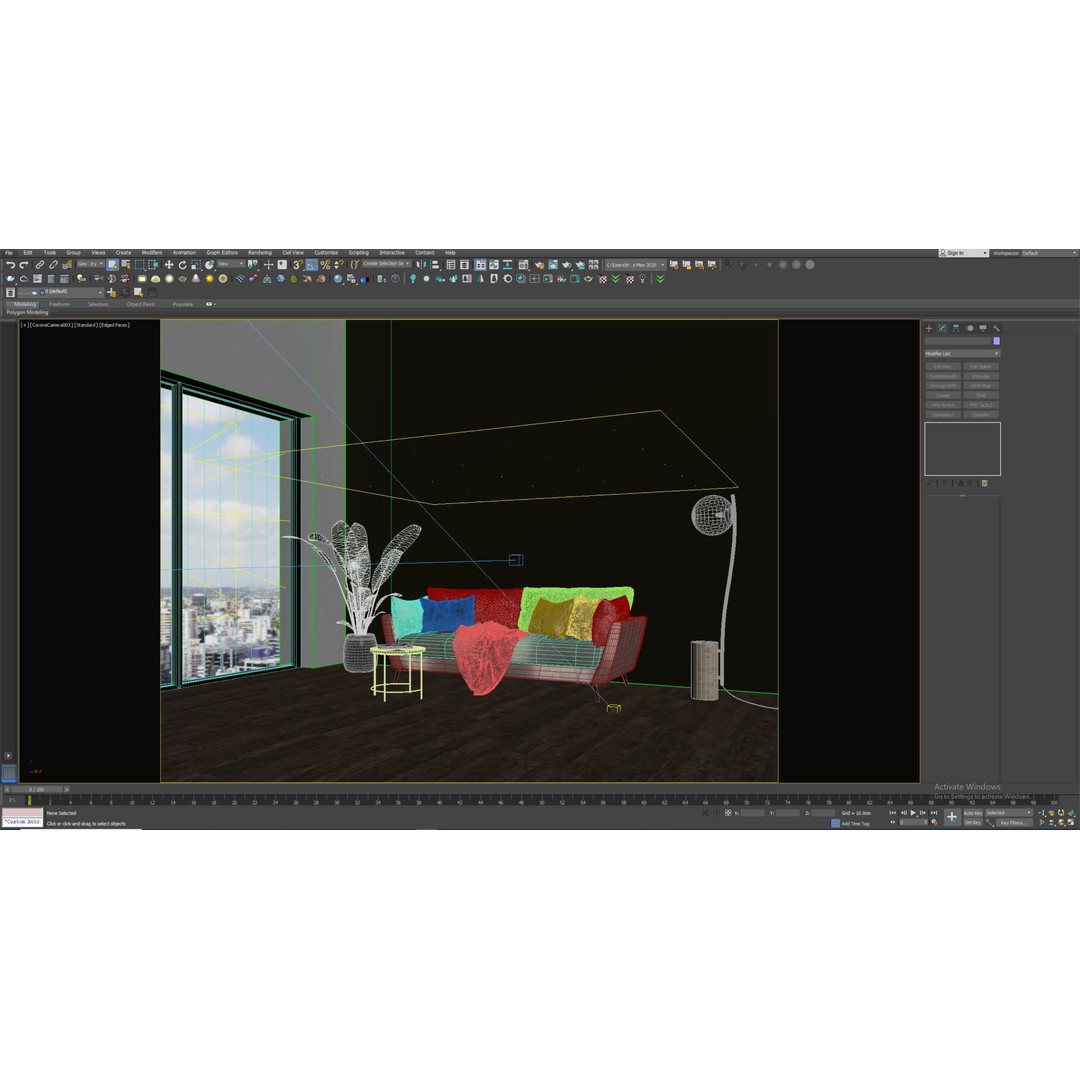Activate the Select and Move tool
1080x1080 pixels.
(169, 264)
